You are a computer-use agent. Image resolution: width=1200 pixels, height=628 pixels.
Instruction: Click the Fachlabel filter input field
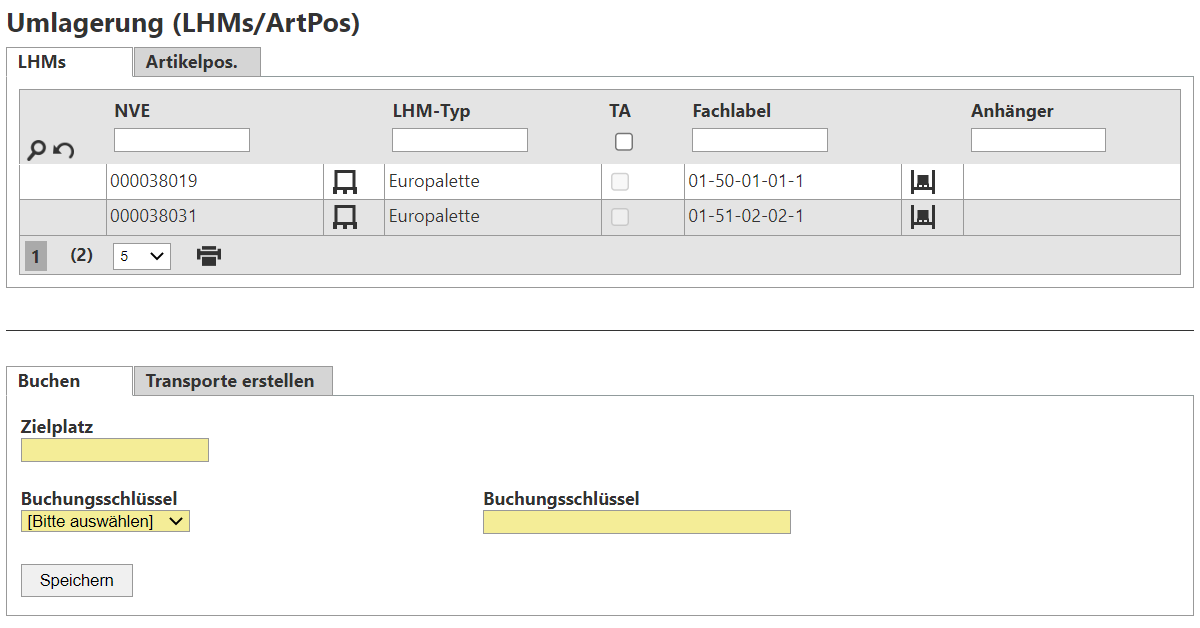point(760,140)
